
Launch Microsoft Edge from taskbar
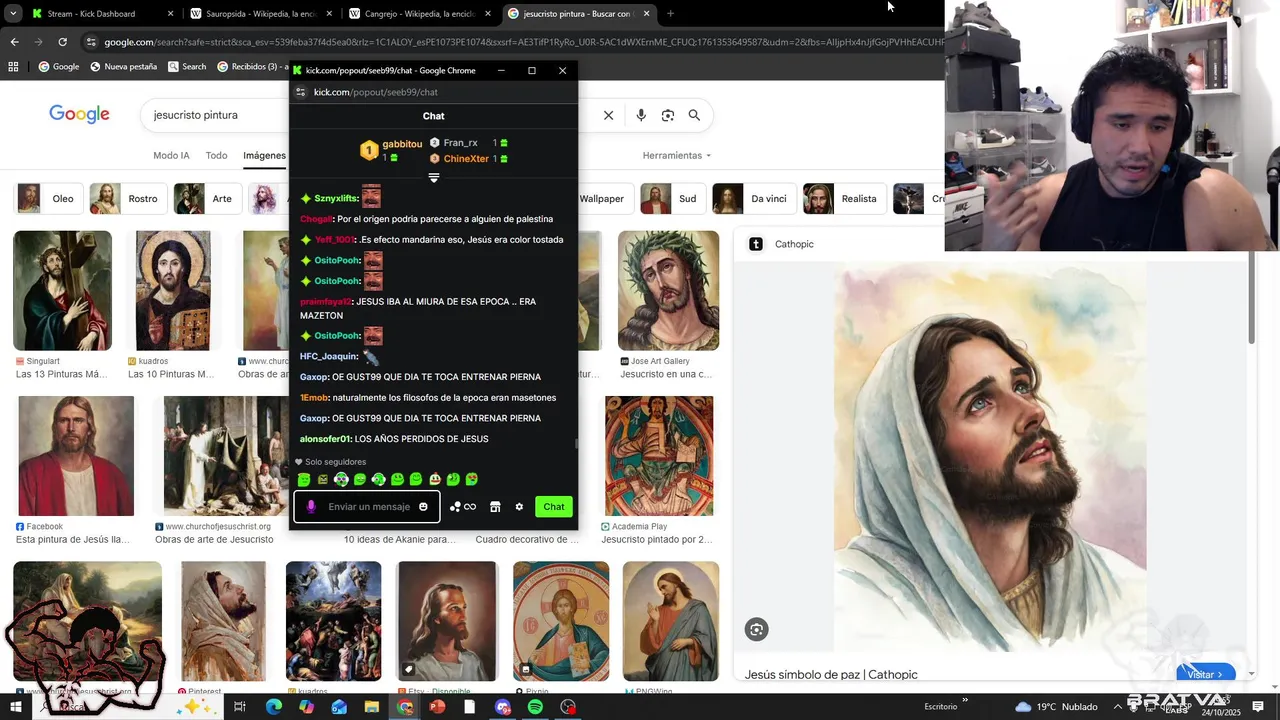273,707
